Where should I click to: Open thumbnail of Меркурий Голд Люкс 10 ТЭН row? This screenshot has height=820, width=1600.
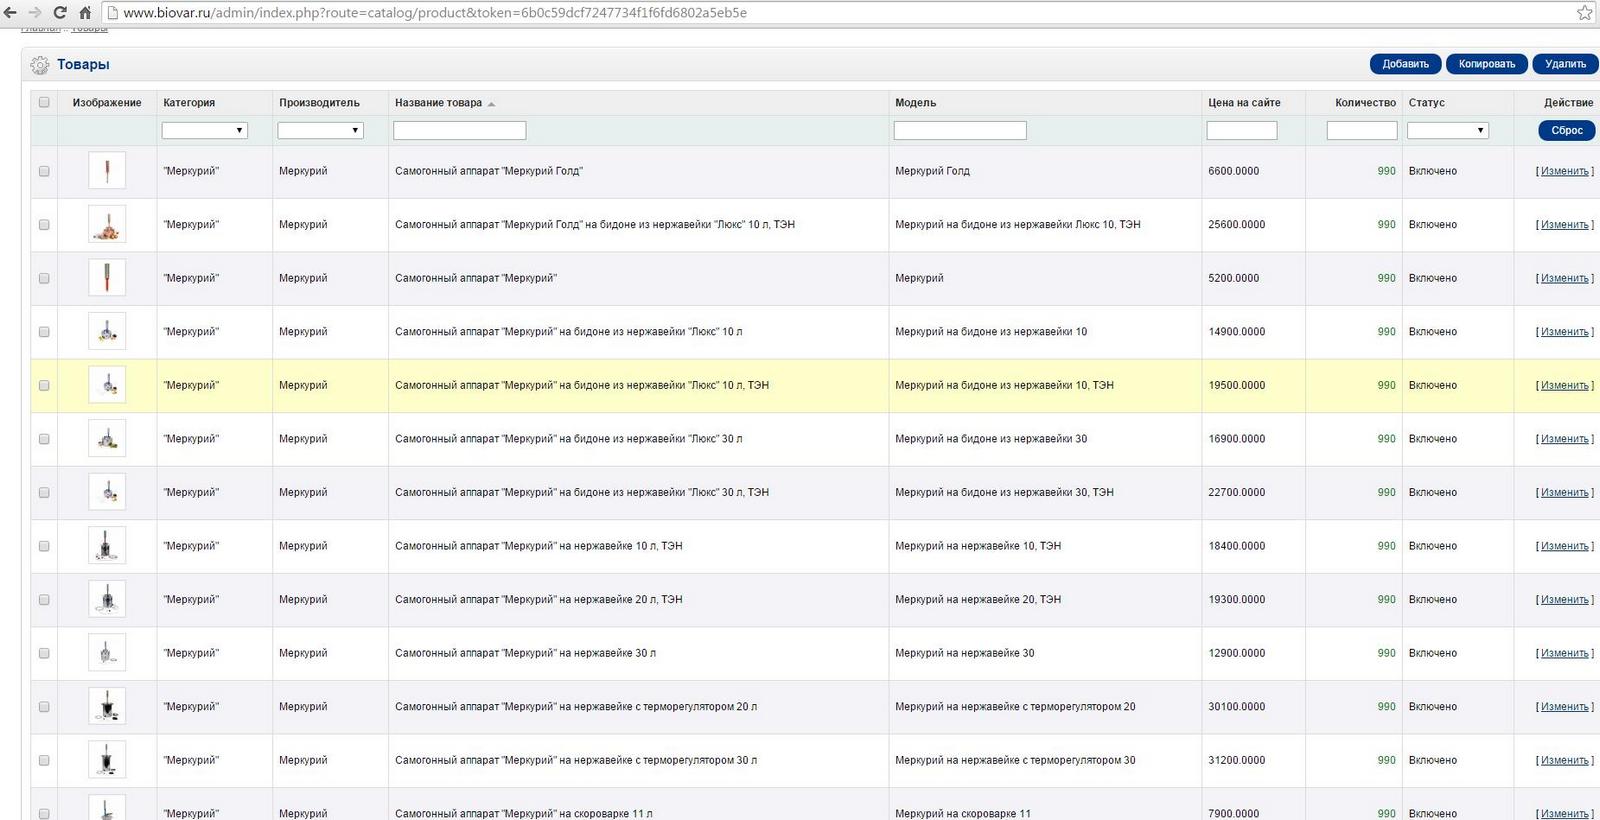point(107,224)
